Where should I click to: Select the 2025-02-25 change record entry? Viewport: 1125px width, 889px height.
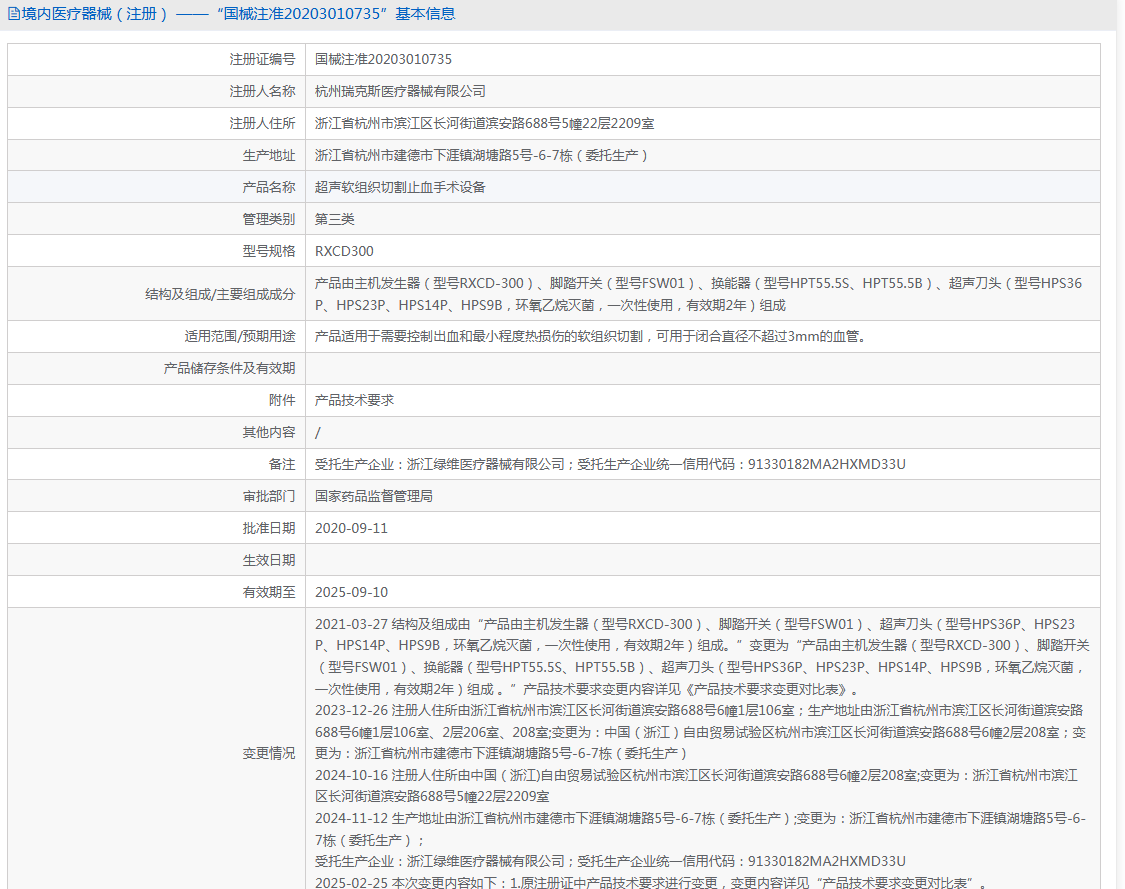tap(651, 882)
